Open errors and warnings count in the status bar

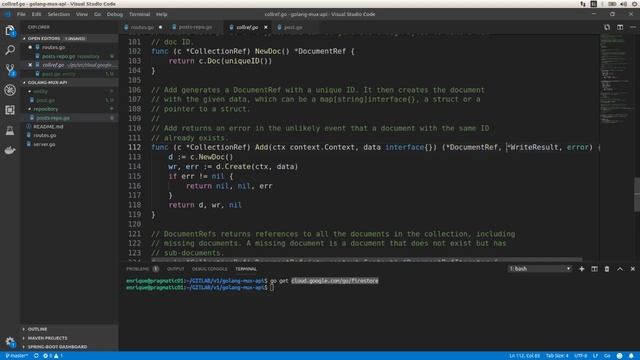(x=53, y=356)
